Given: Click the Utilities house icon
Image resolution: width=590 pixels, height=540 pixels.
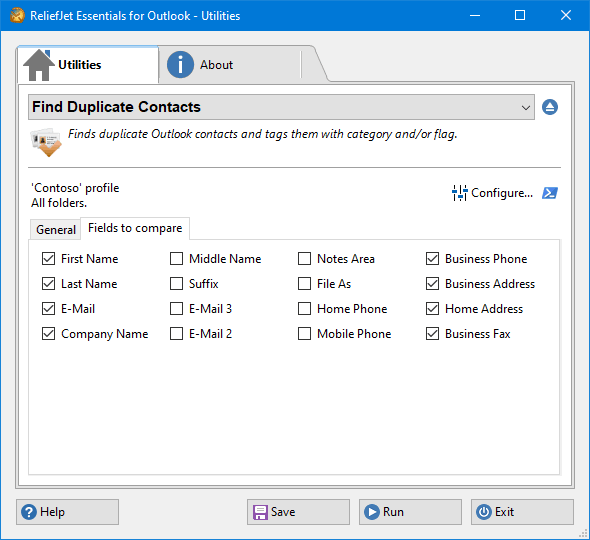Looking at the screenshot, I should (38, 65).
